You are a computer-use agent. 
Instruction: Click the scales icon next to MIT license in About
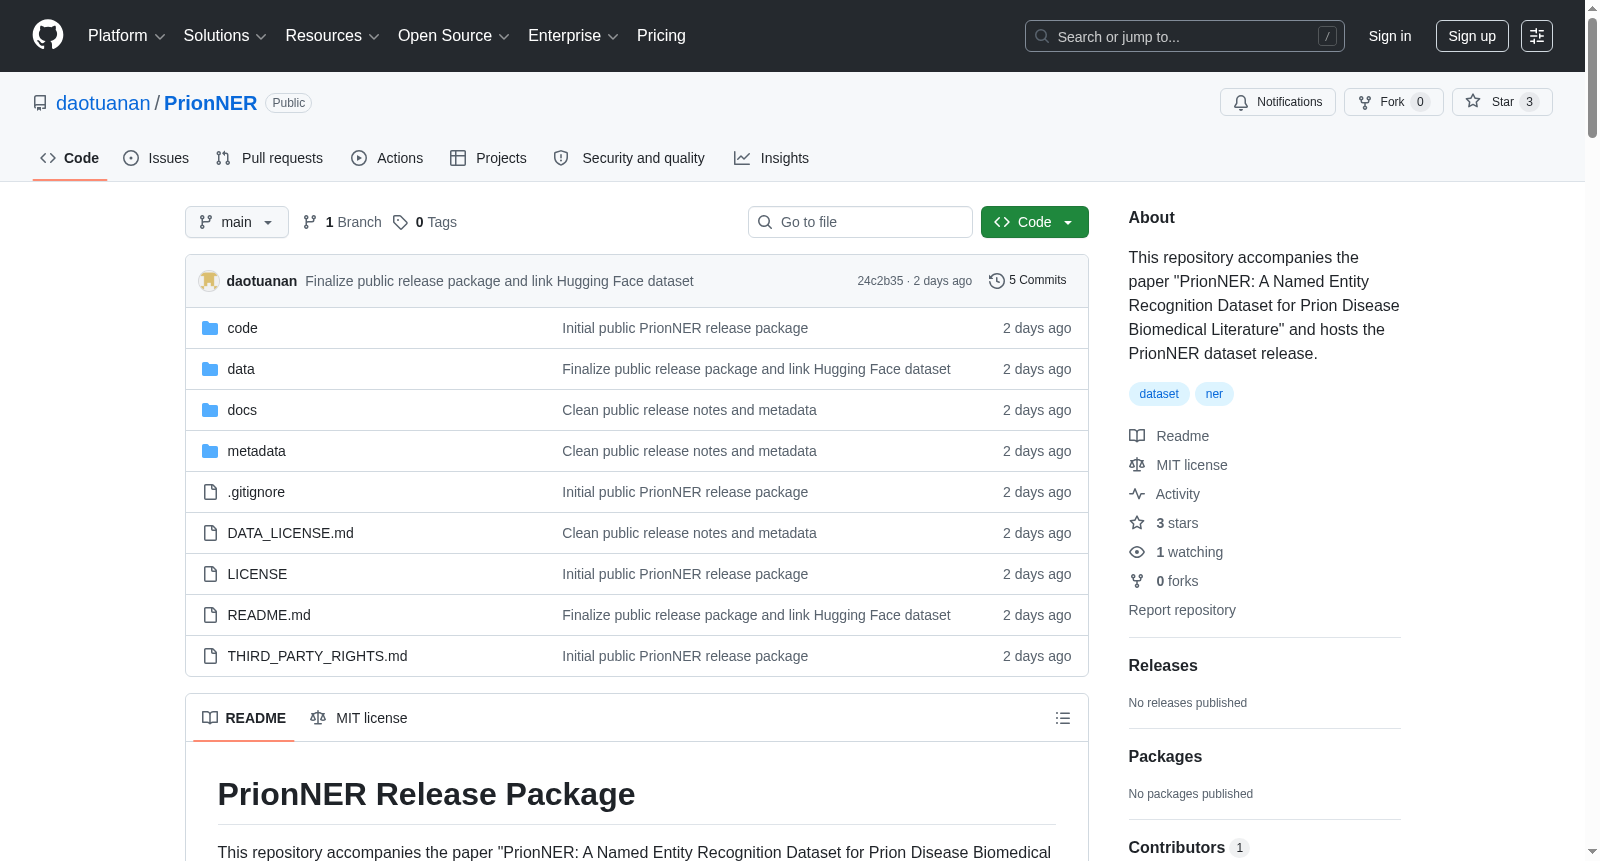click(x=1137, y=465)
